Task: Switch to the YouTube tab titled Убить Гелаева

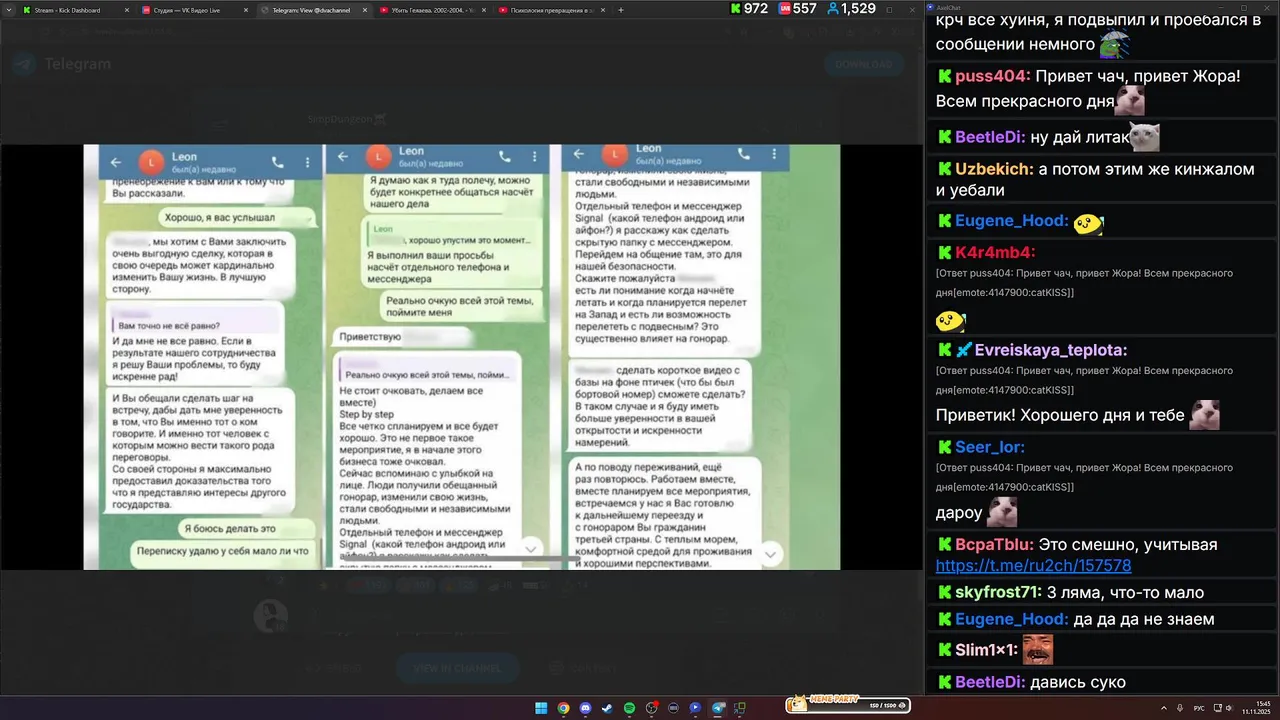Action: pos(431,10)
